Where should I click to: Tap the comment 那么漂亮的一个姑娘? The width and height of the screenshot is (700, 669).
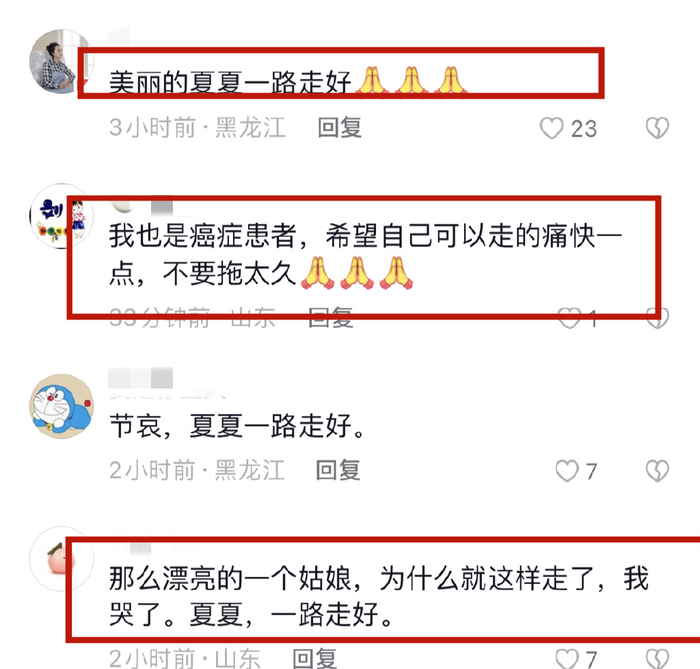pos(379,597)
